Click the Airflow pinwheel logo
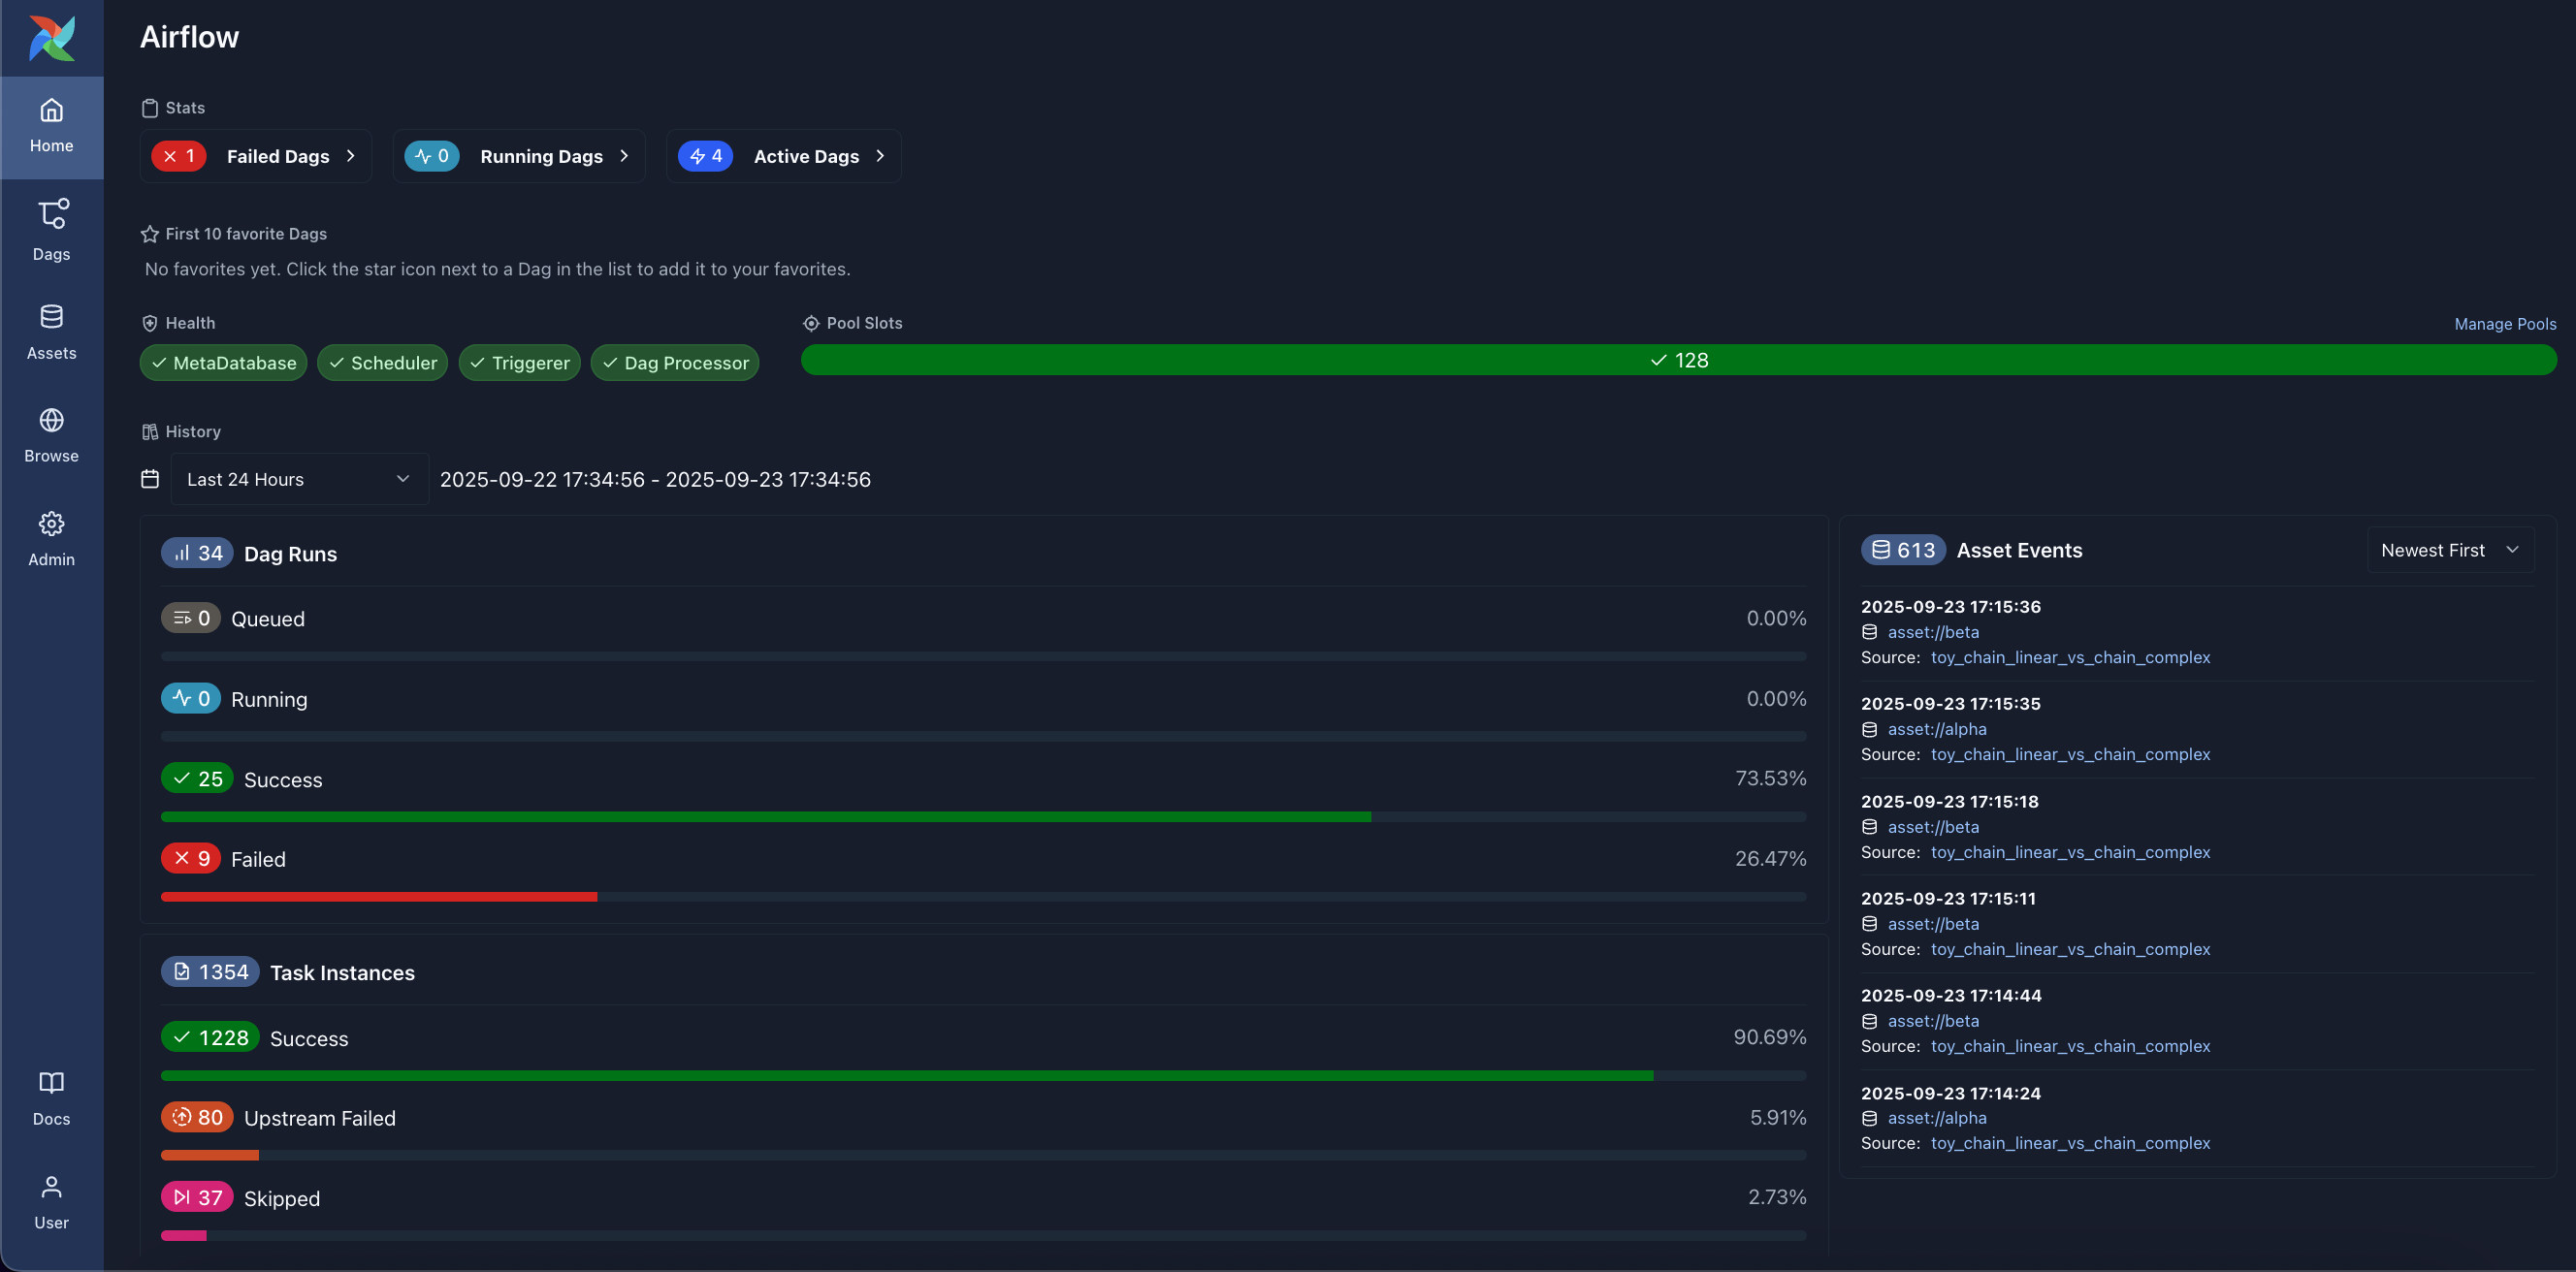The width and height of the screenshot is (2576, 1272). tap(51, 38)
